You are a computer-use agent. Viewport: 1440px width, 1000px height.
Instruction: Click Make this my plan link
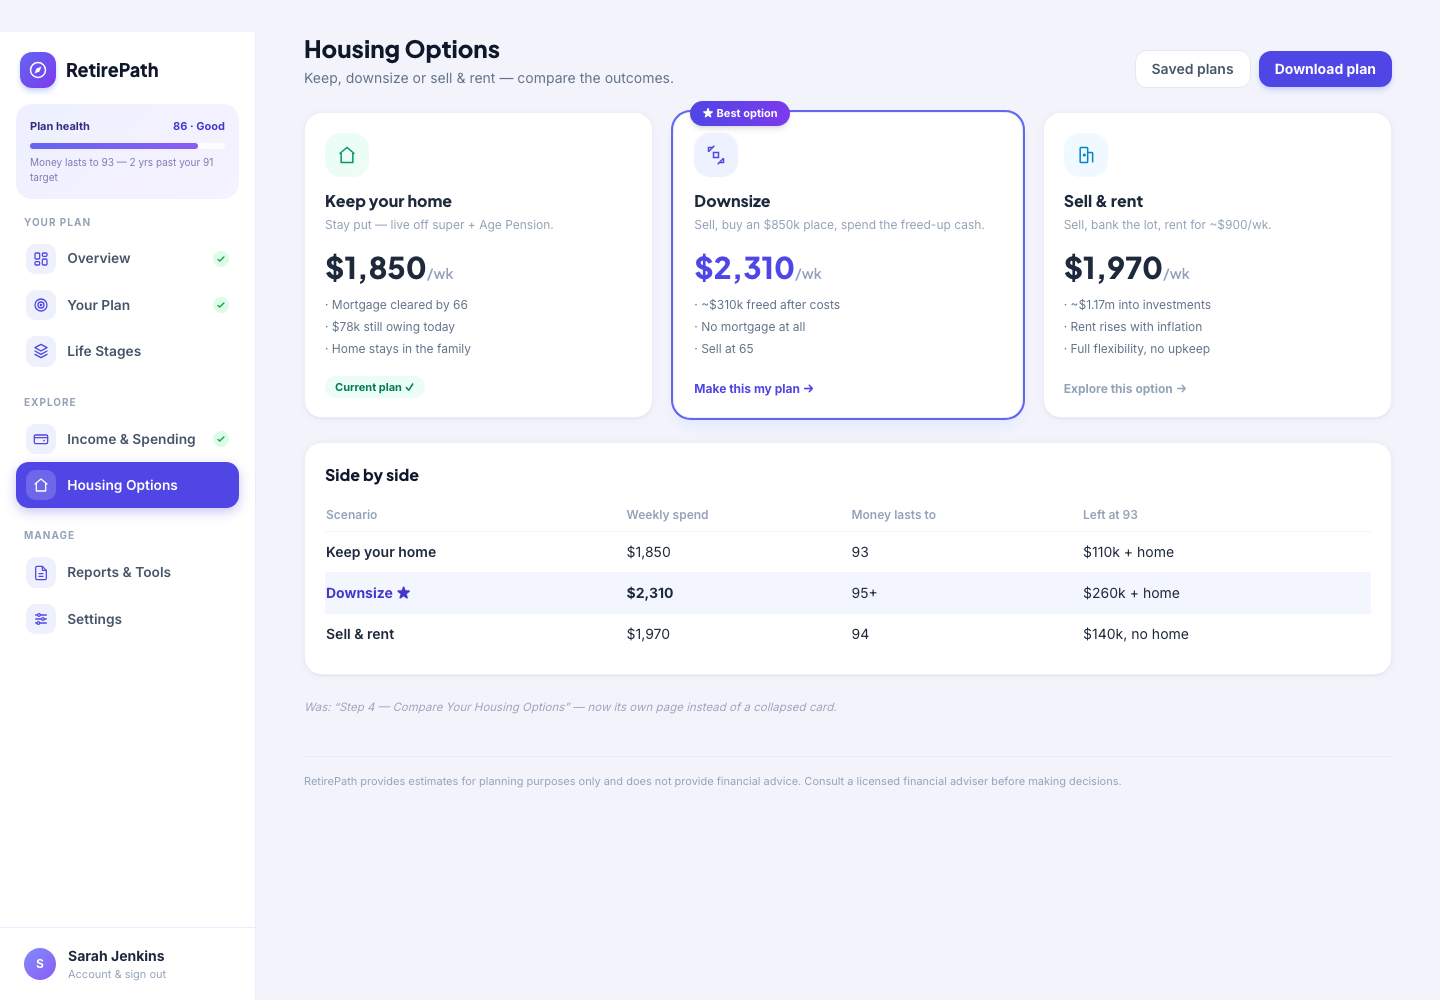(754, 389)
